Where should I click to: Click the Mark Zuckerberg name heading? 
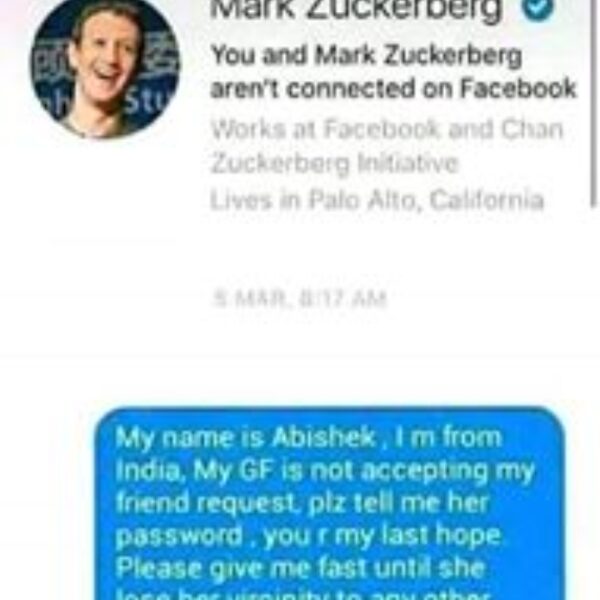point(356,8)
